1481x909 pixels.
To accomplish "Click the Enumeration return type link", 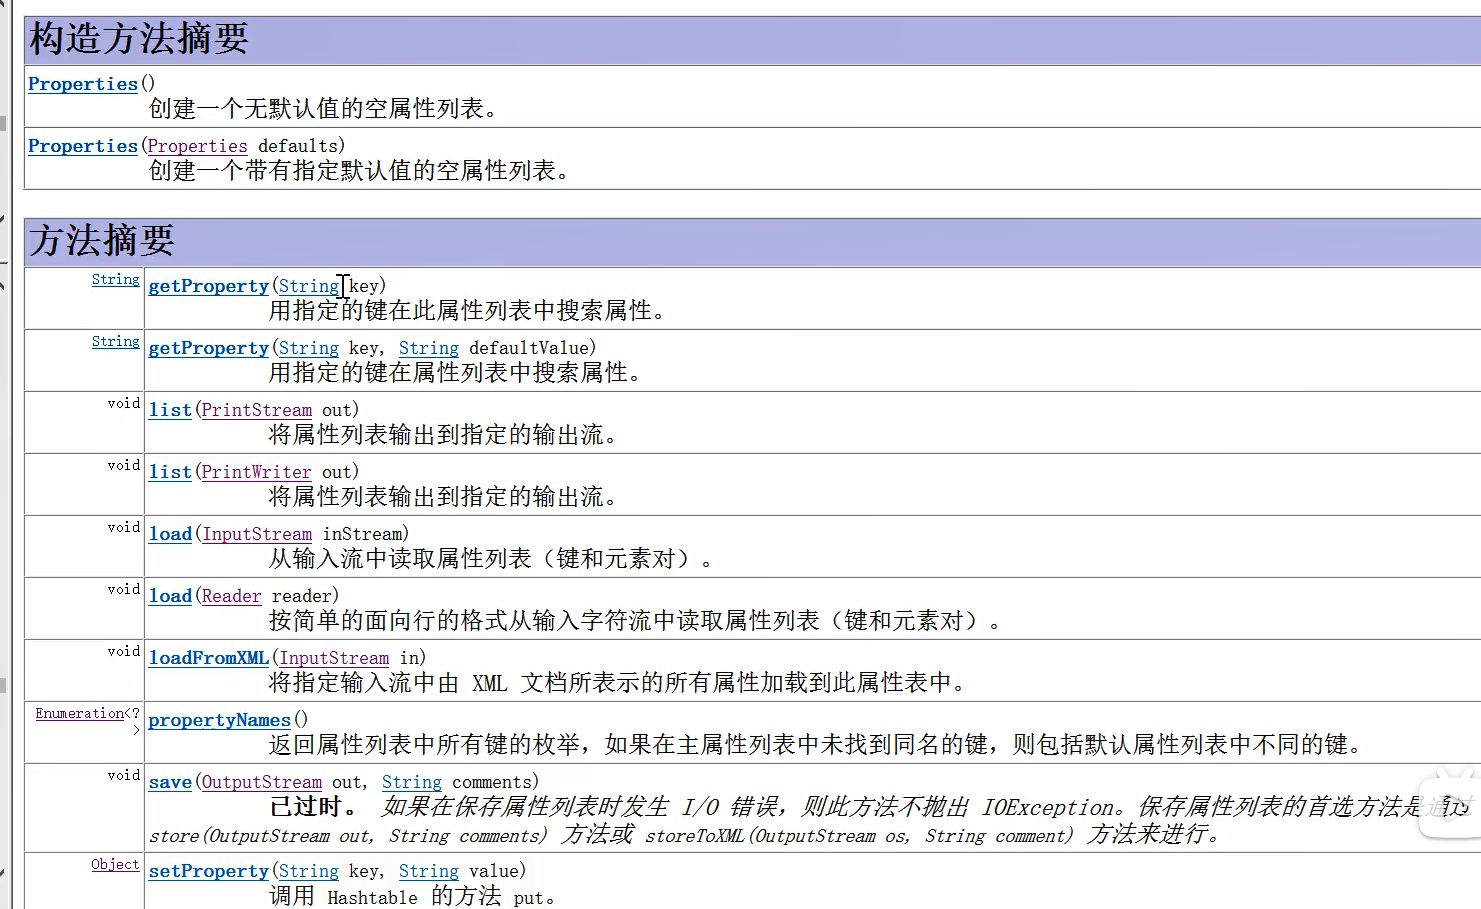I will (79, 714).
